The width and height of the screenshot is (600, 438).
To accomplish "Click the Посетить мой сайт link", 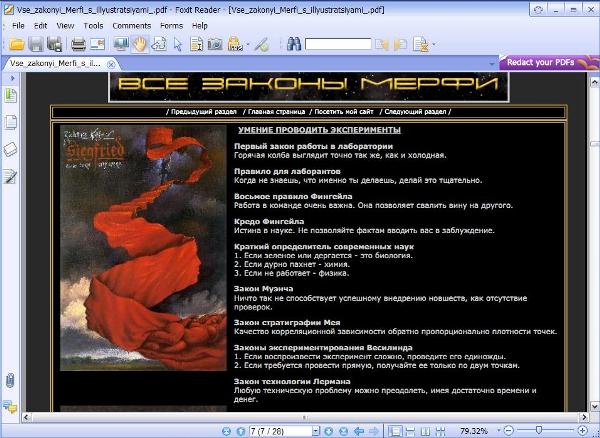I will [344, 112].
